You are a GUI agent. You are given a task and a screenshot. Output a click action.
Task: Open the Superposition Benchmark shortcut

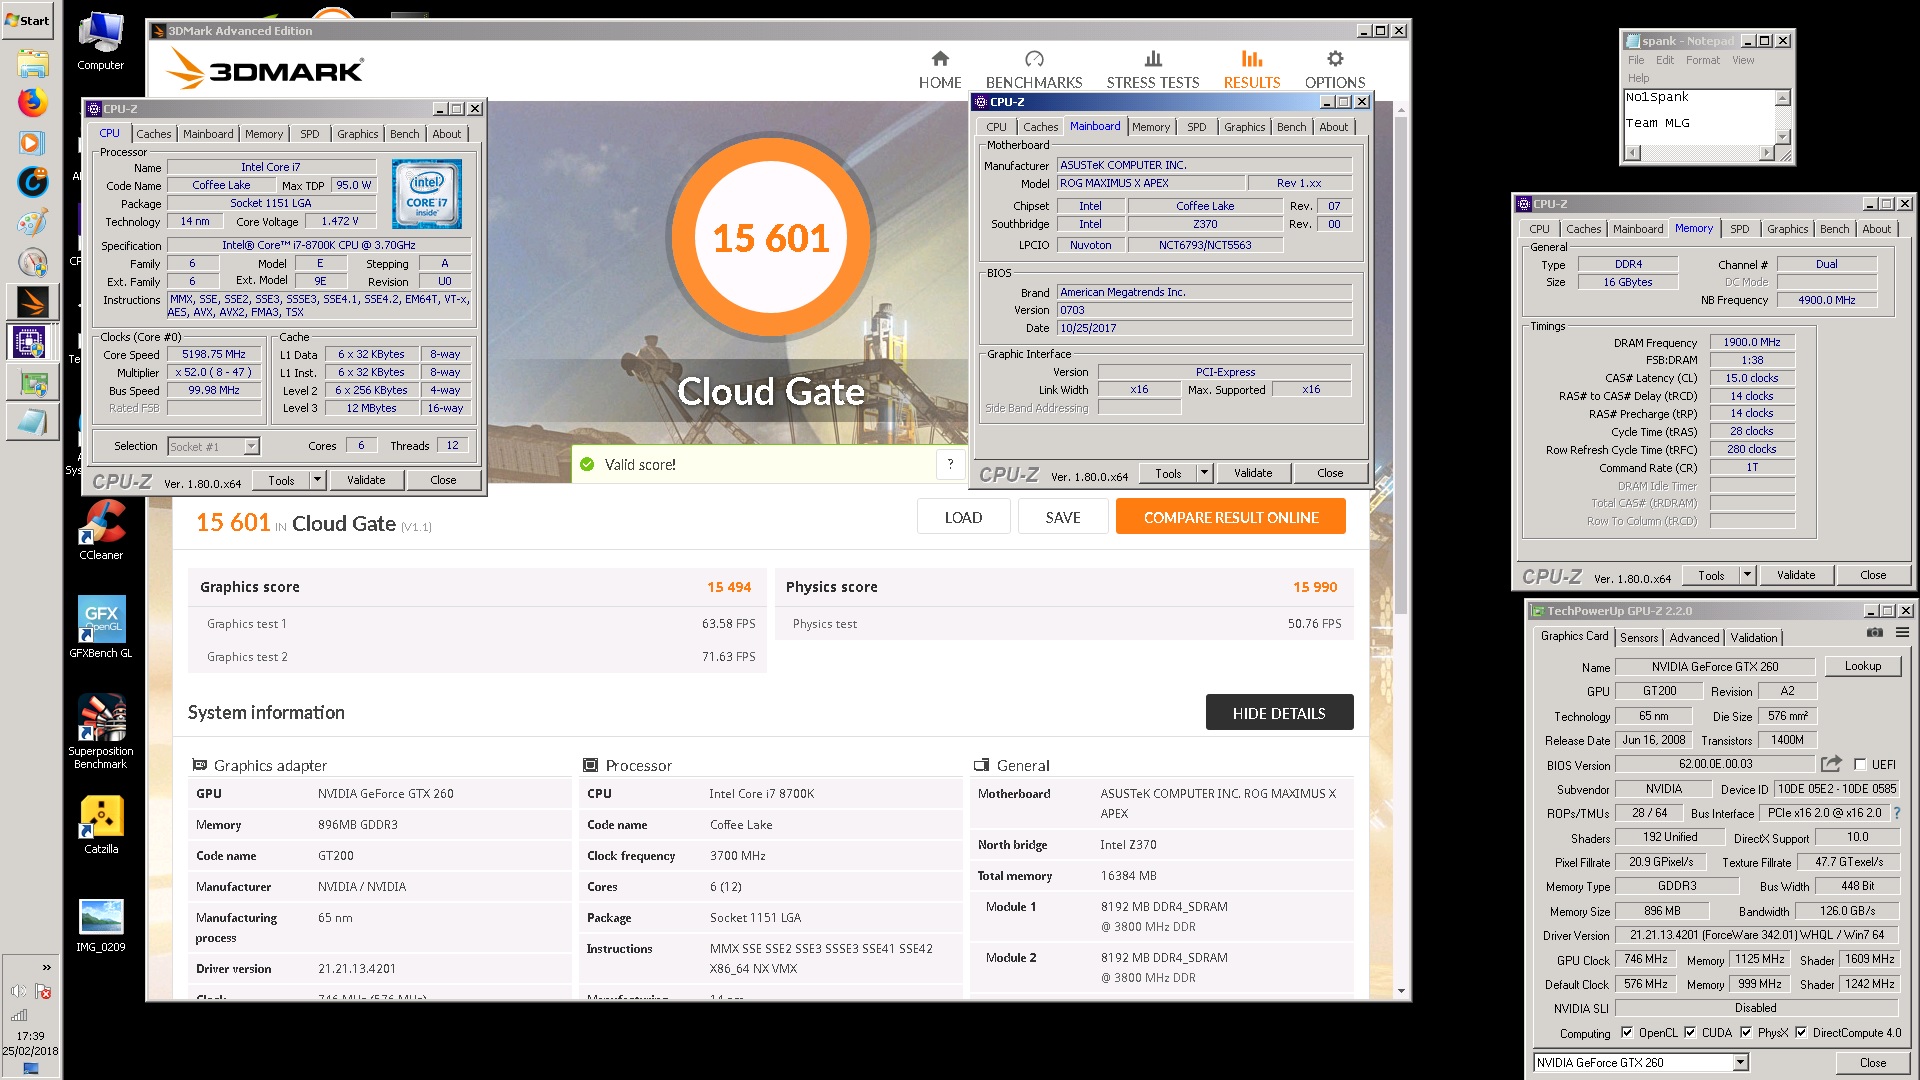pyautogui.click(x=101, y=731)
